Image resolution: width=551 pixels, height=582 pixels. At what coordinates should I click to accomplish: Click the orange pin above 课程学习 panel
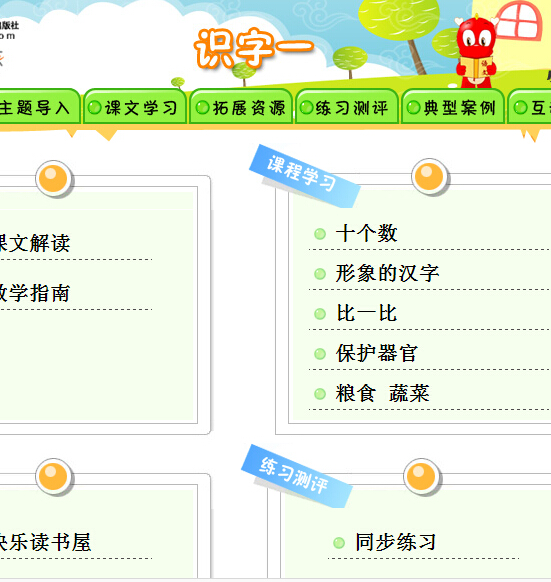[x=430, y=177]
